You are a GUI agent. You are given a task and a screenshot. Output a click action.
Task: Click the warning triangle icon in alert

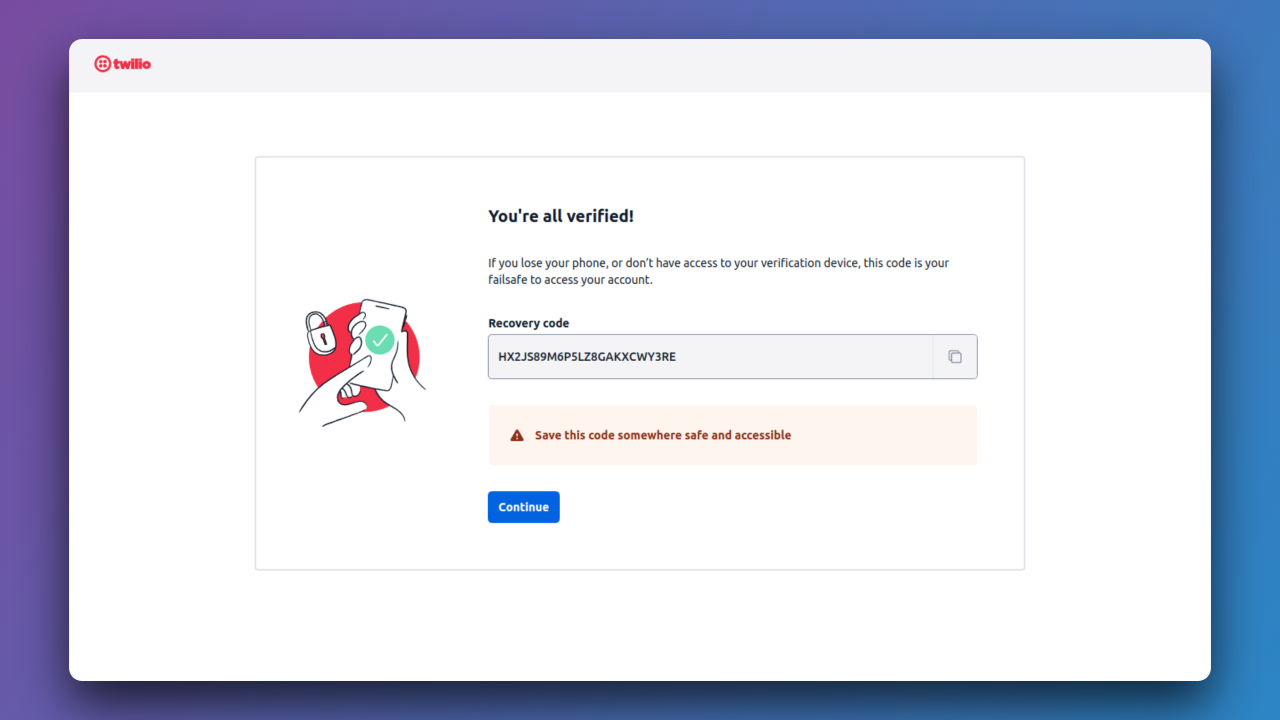click(517, 436)
